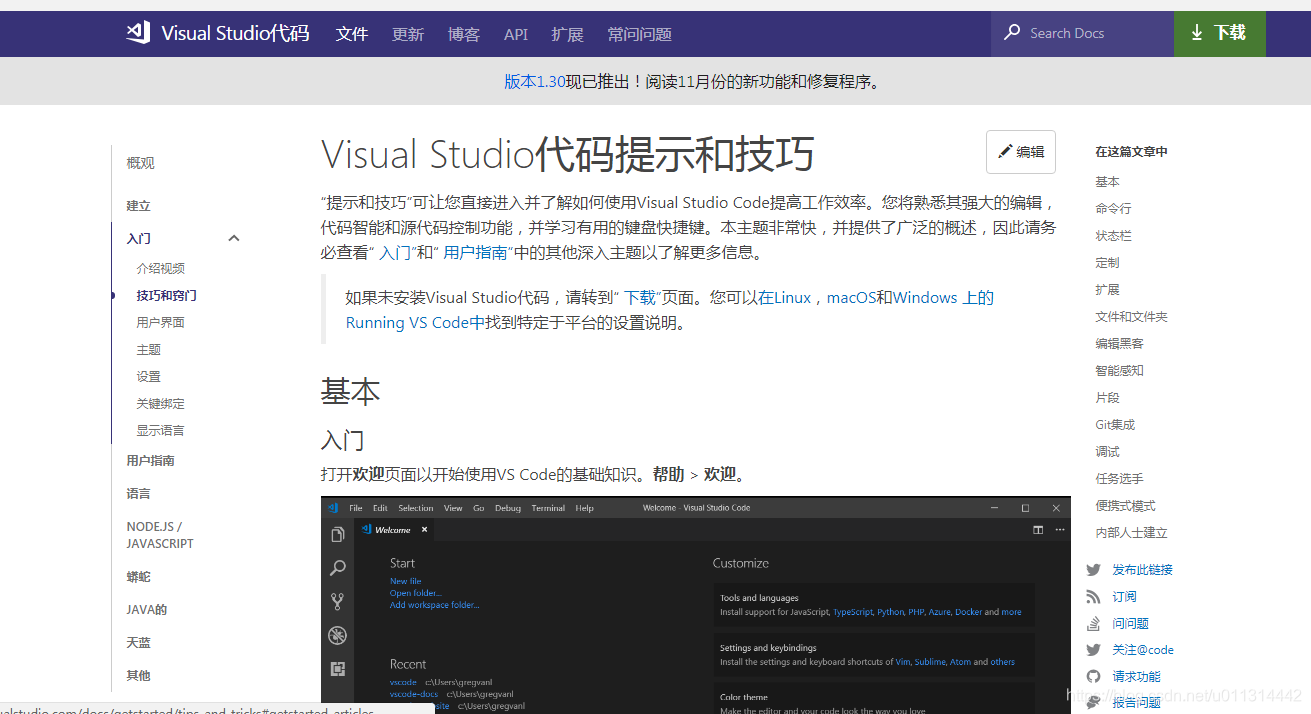Jump to 便携式模式 in the article outline
The height and width of the screenshot is (714, 1311).
[x=1125, y=505]
